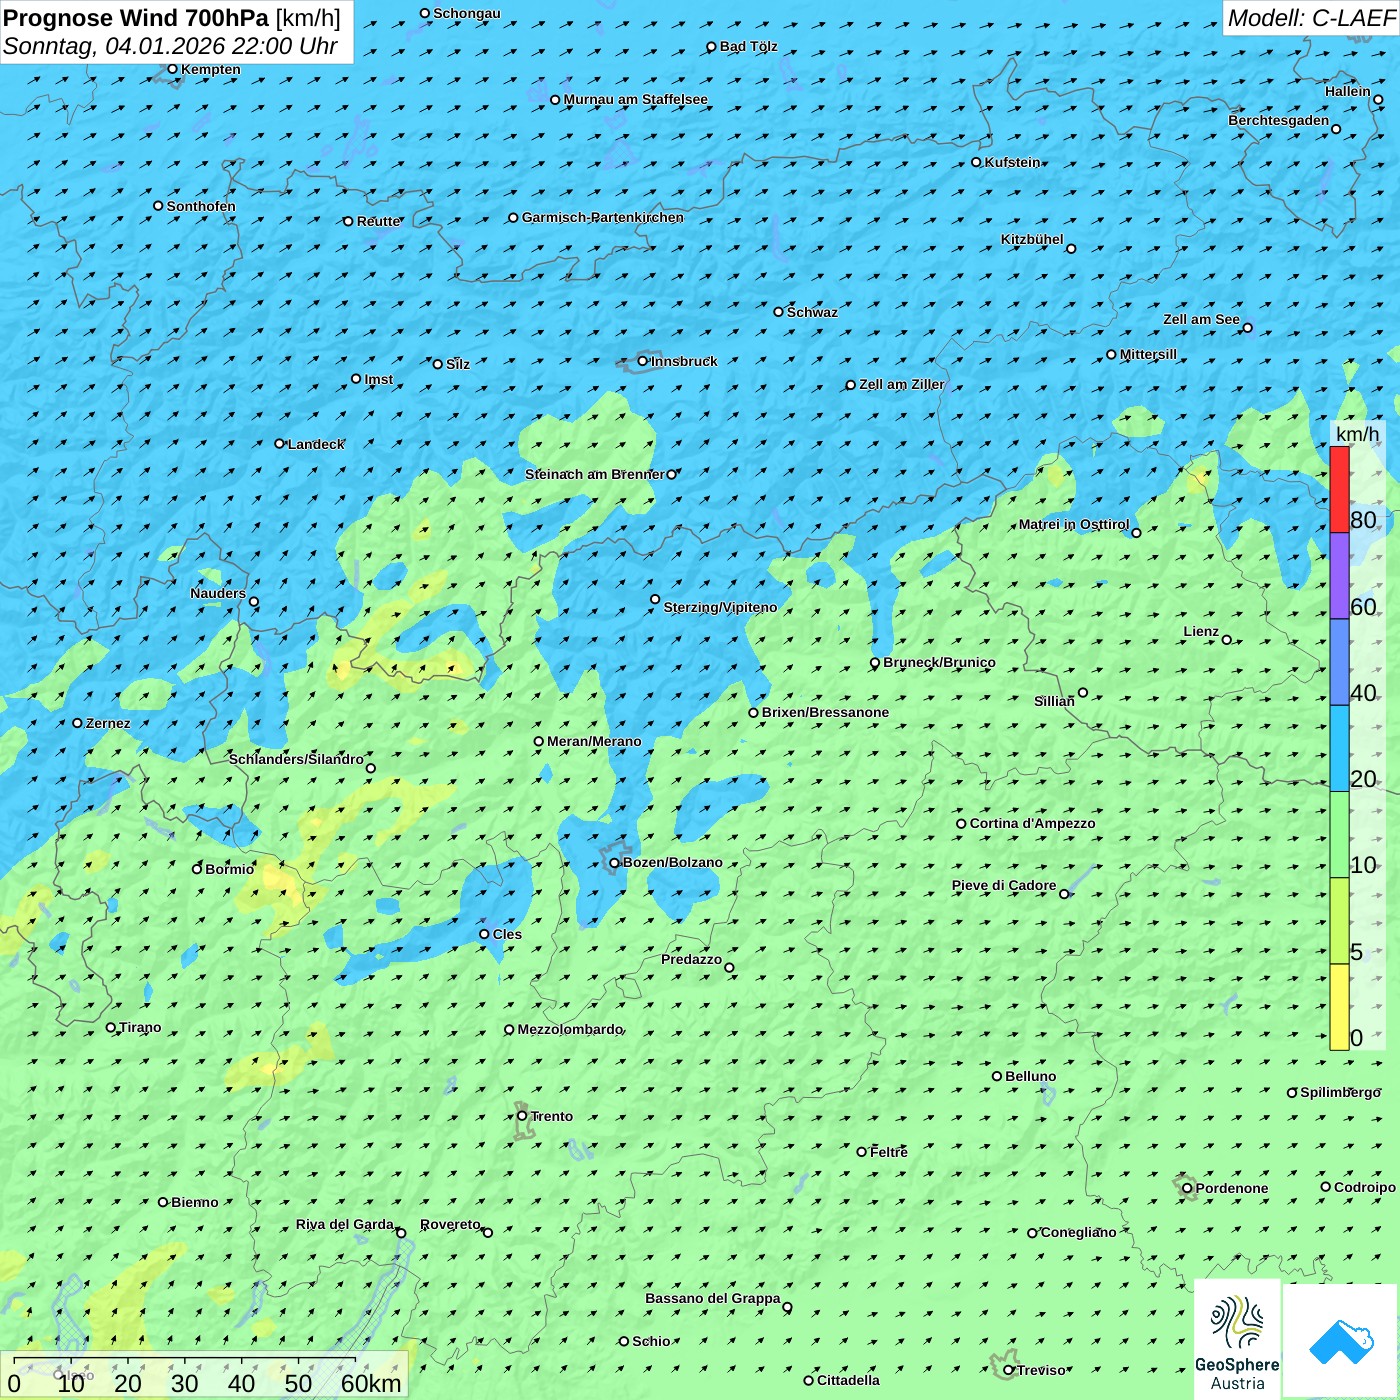1400x1400 pixels.
Task: Click the Belluno city label
Action: point(1030,1076)
